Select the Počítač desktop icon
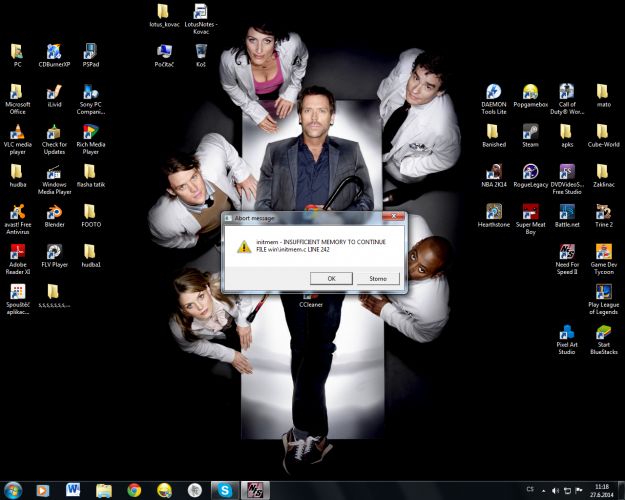 (164, 55)
